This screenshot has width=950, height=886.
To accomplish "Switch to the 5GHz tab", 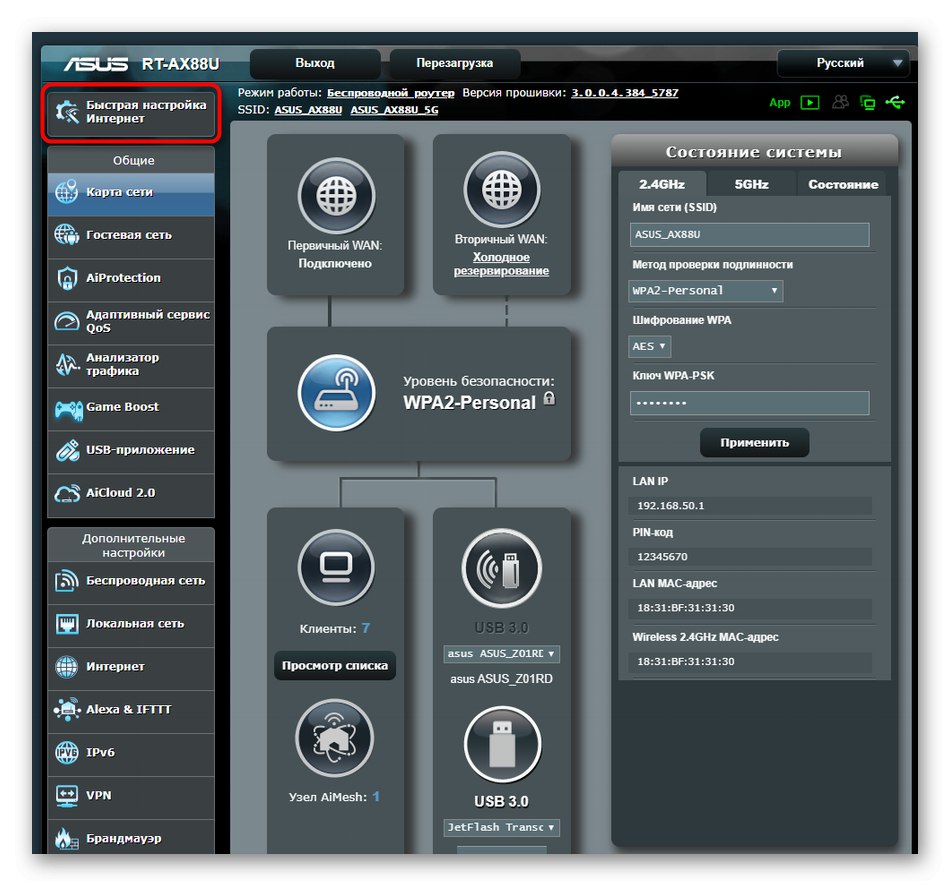I will 751,184.
